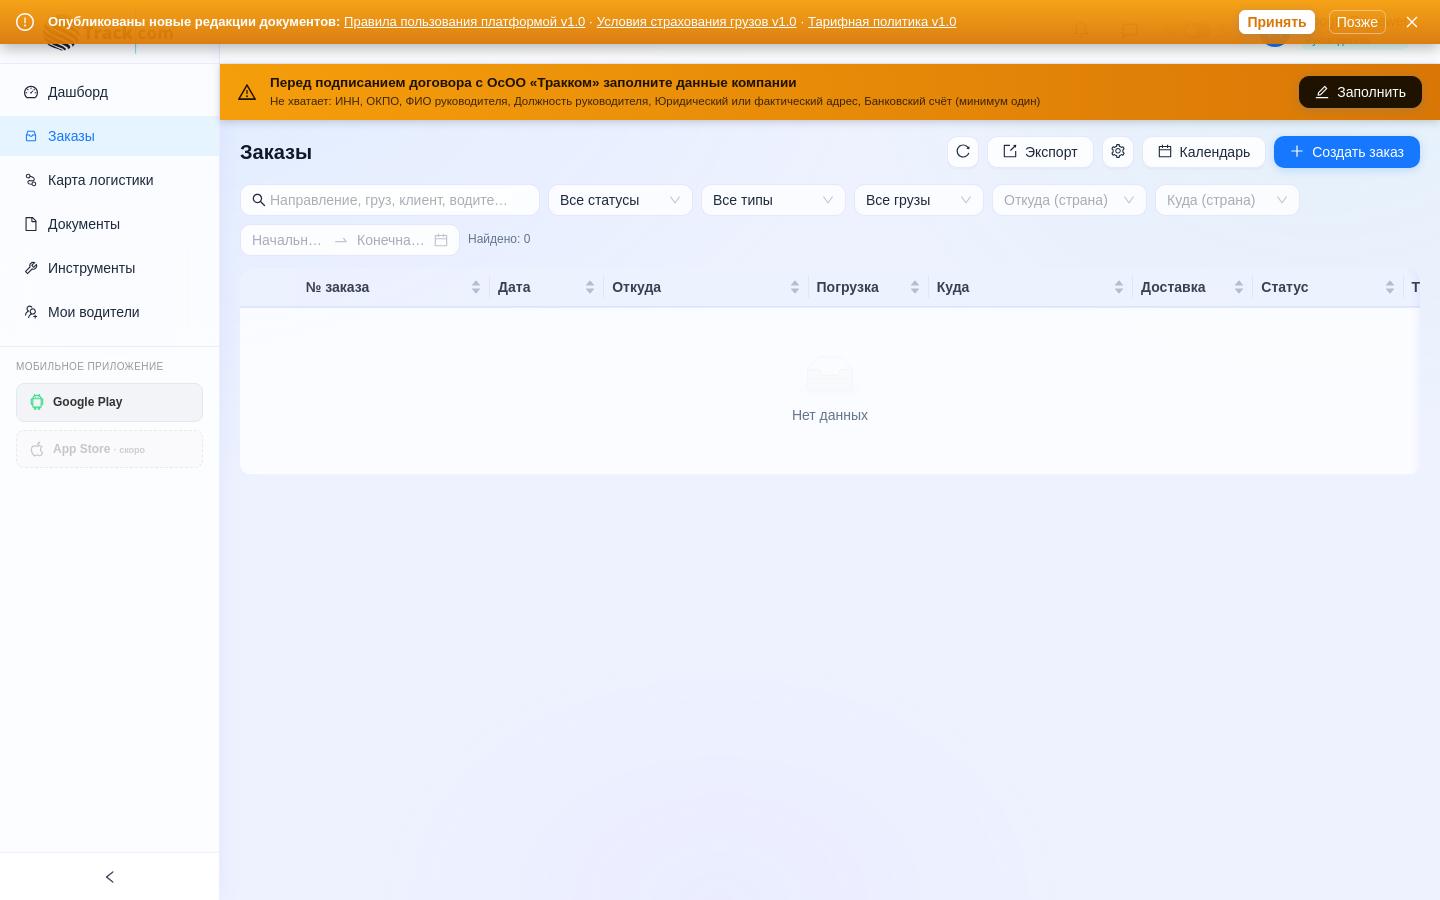The width and height of the screenshot is (1440, 900).
Task: Click the end date input field
Action: 391,240
